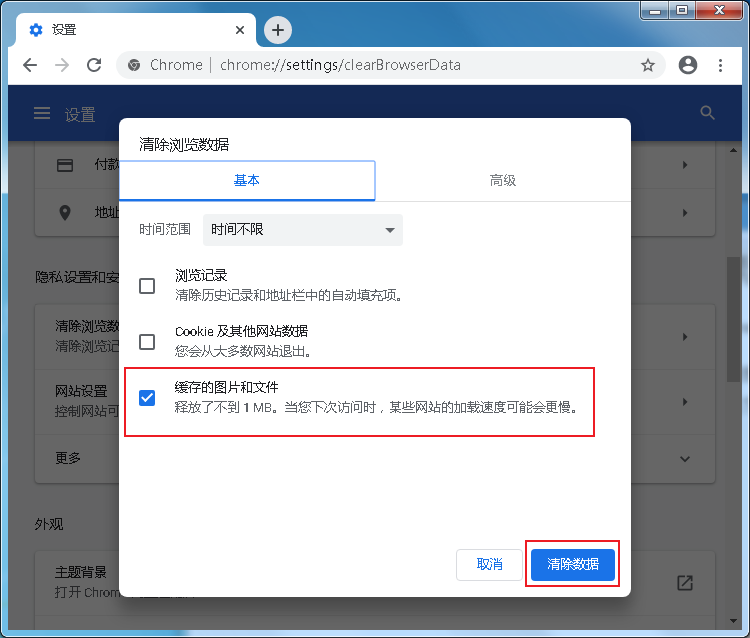Click the settings page vertical scrollbar thumb
The width and height of the screenshot is (750, 638).
pyautogui.click(x=733, y=319)
